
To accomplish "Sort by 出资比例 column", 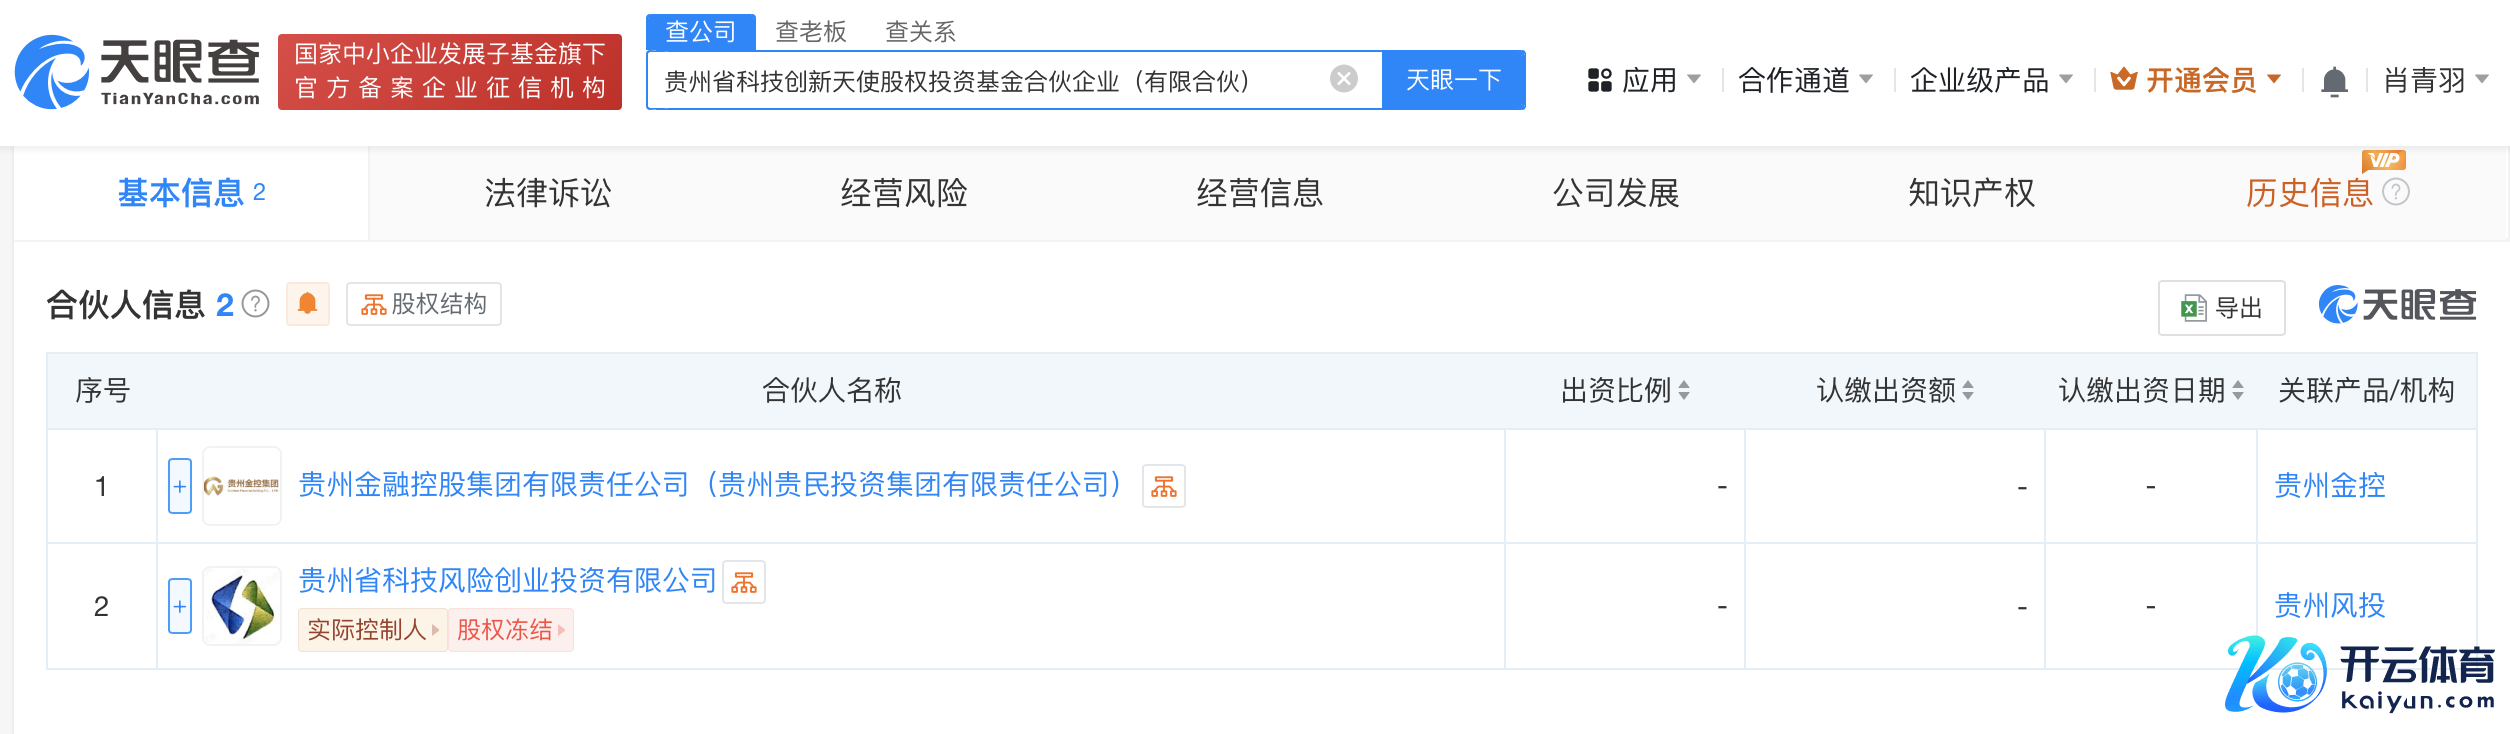I will pyautogui.click(x=1684, y=390).
